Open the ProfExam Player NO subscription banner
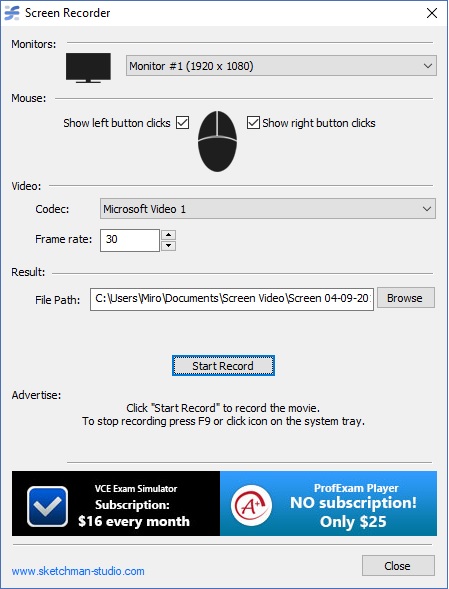This screenshot has height=589, width=449. click(328, 503)
